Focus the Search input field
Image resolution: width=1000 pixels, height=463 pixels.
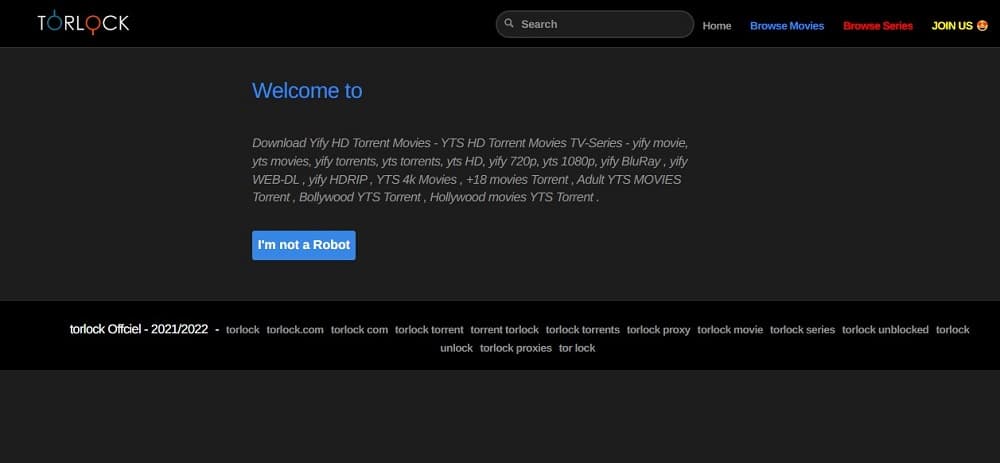pos(594,24)
